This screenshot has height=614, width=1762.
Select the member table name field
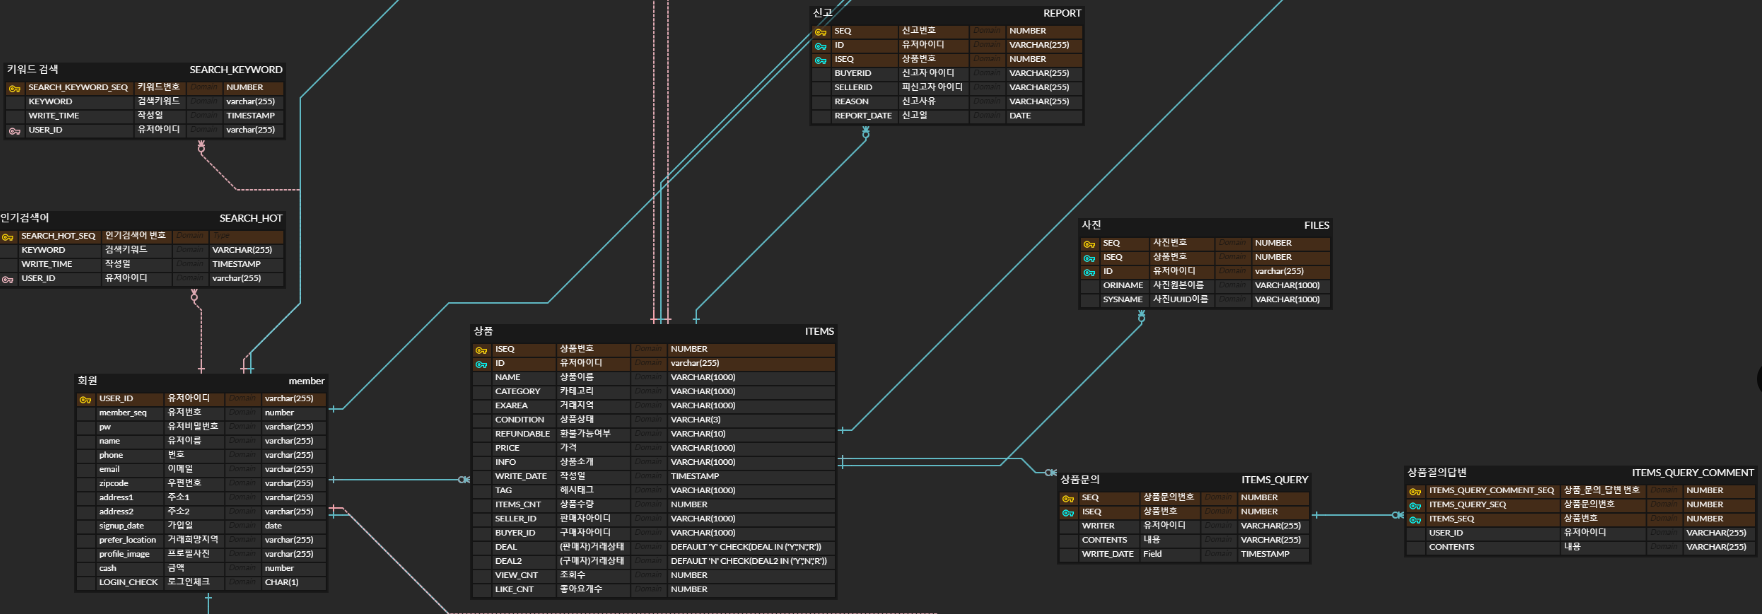click(x=306, y=381)
